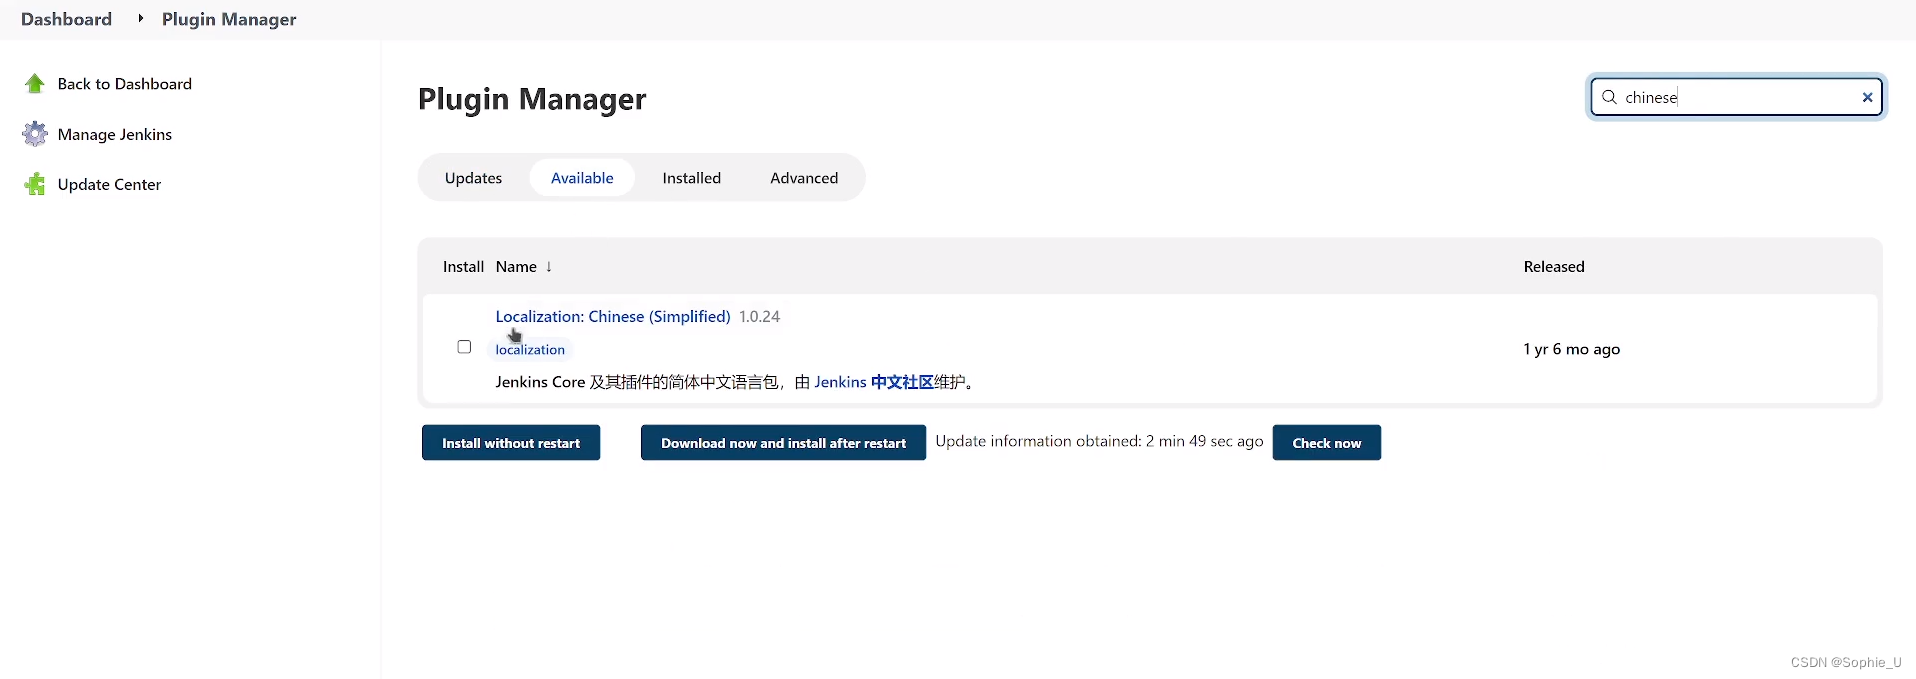The height and width of the screenshot is (679, 1916).
Task: Click Install without restart button
Action: click(x=511, y=443)
